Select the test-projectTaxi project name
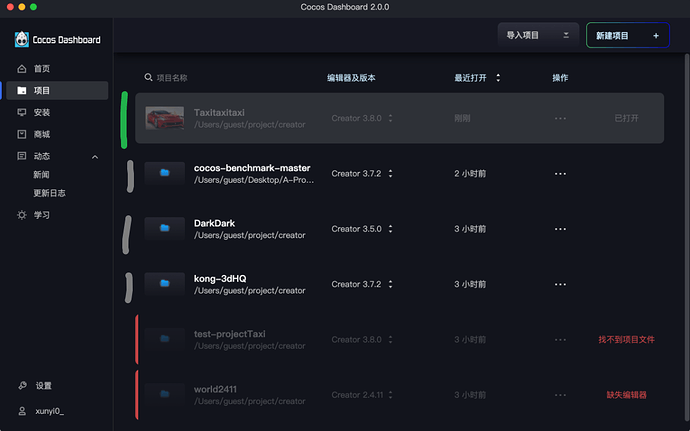Screen dimensions: 690x431 click(x=230, y=334)
